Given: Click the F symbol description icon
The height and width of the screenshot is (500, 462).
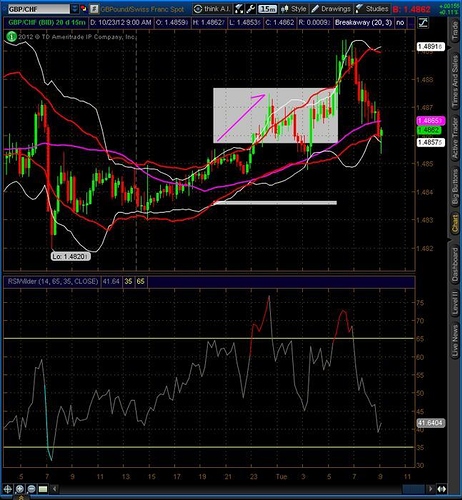Looking at the screenshot, I should click(94, 9).
